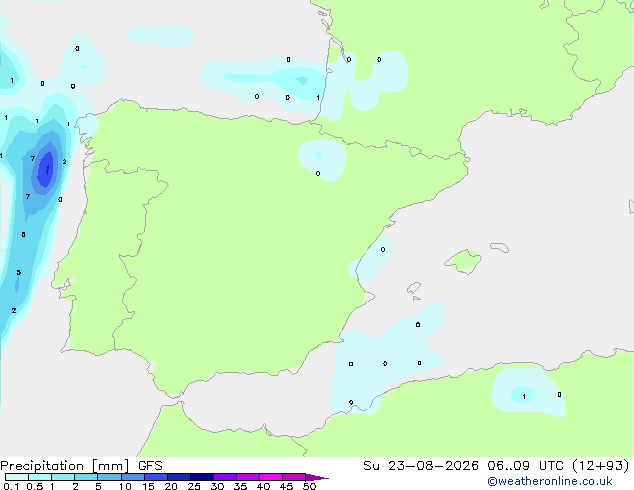Screen dimensions: 634x490
Task: Click the '25' legend scale label
Action: click(x=194, y=486)
